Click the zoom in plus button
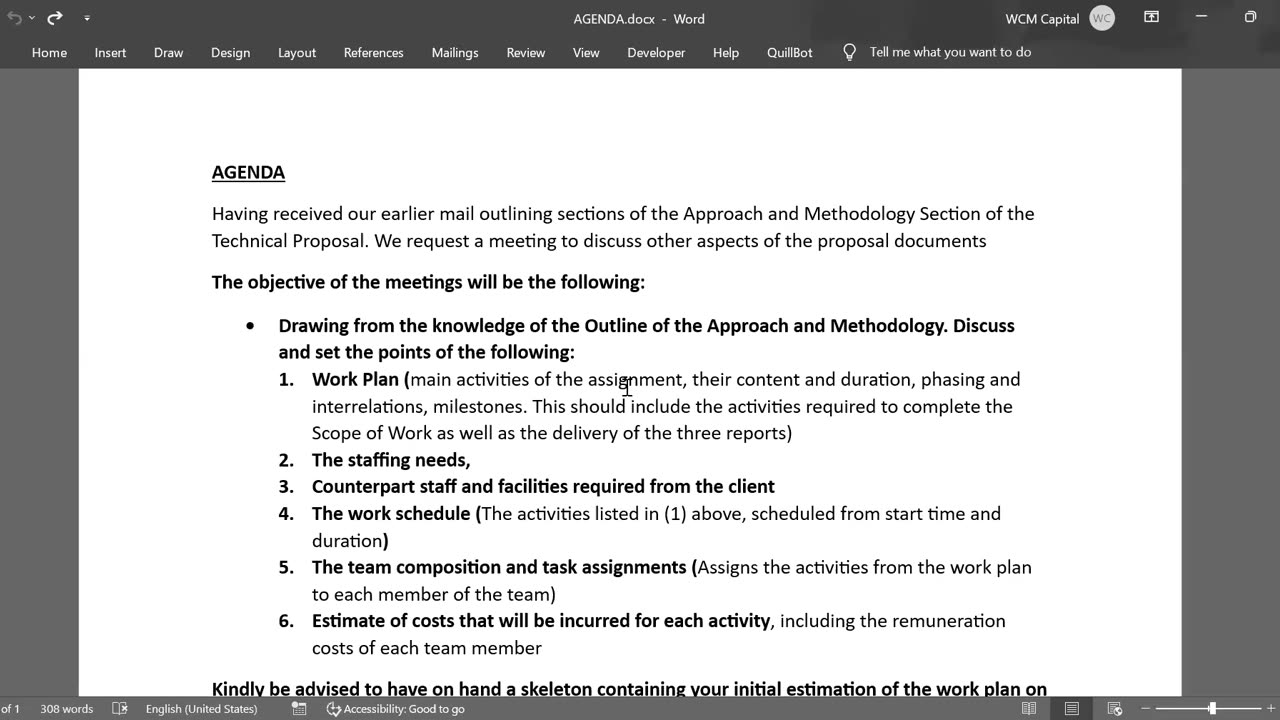 (1272, 708)
